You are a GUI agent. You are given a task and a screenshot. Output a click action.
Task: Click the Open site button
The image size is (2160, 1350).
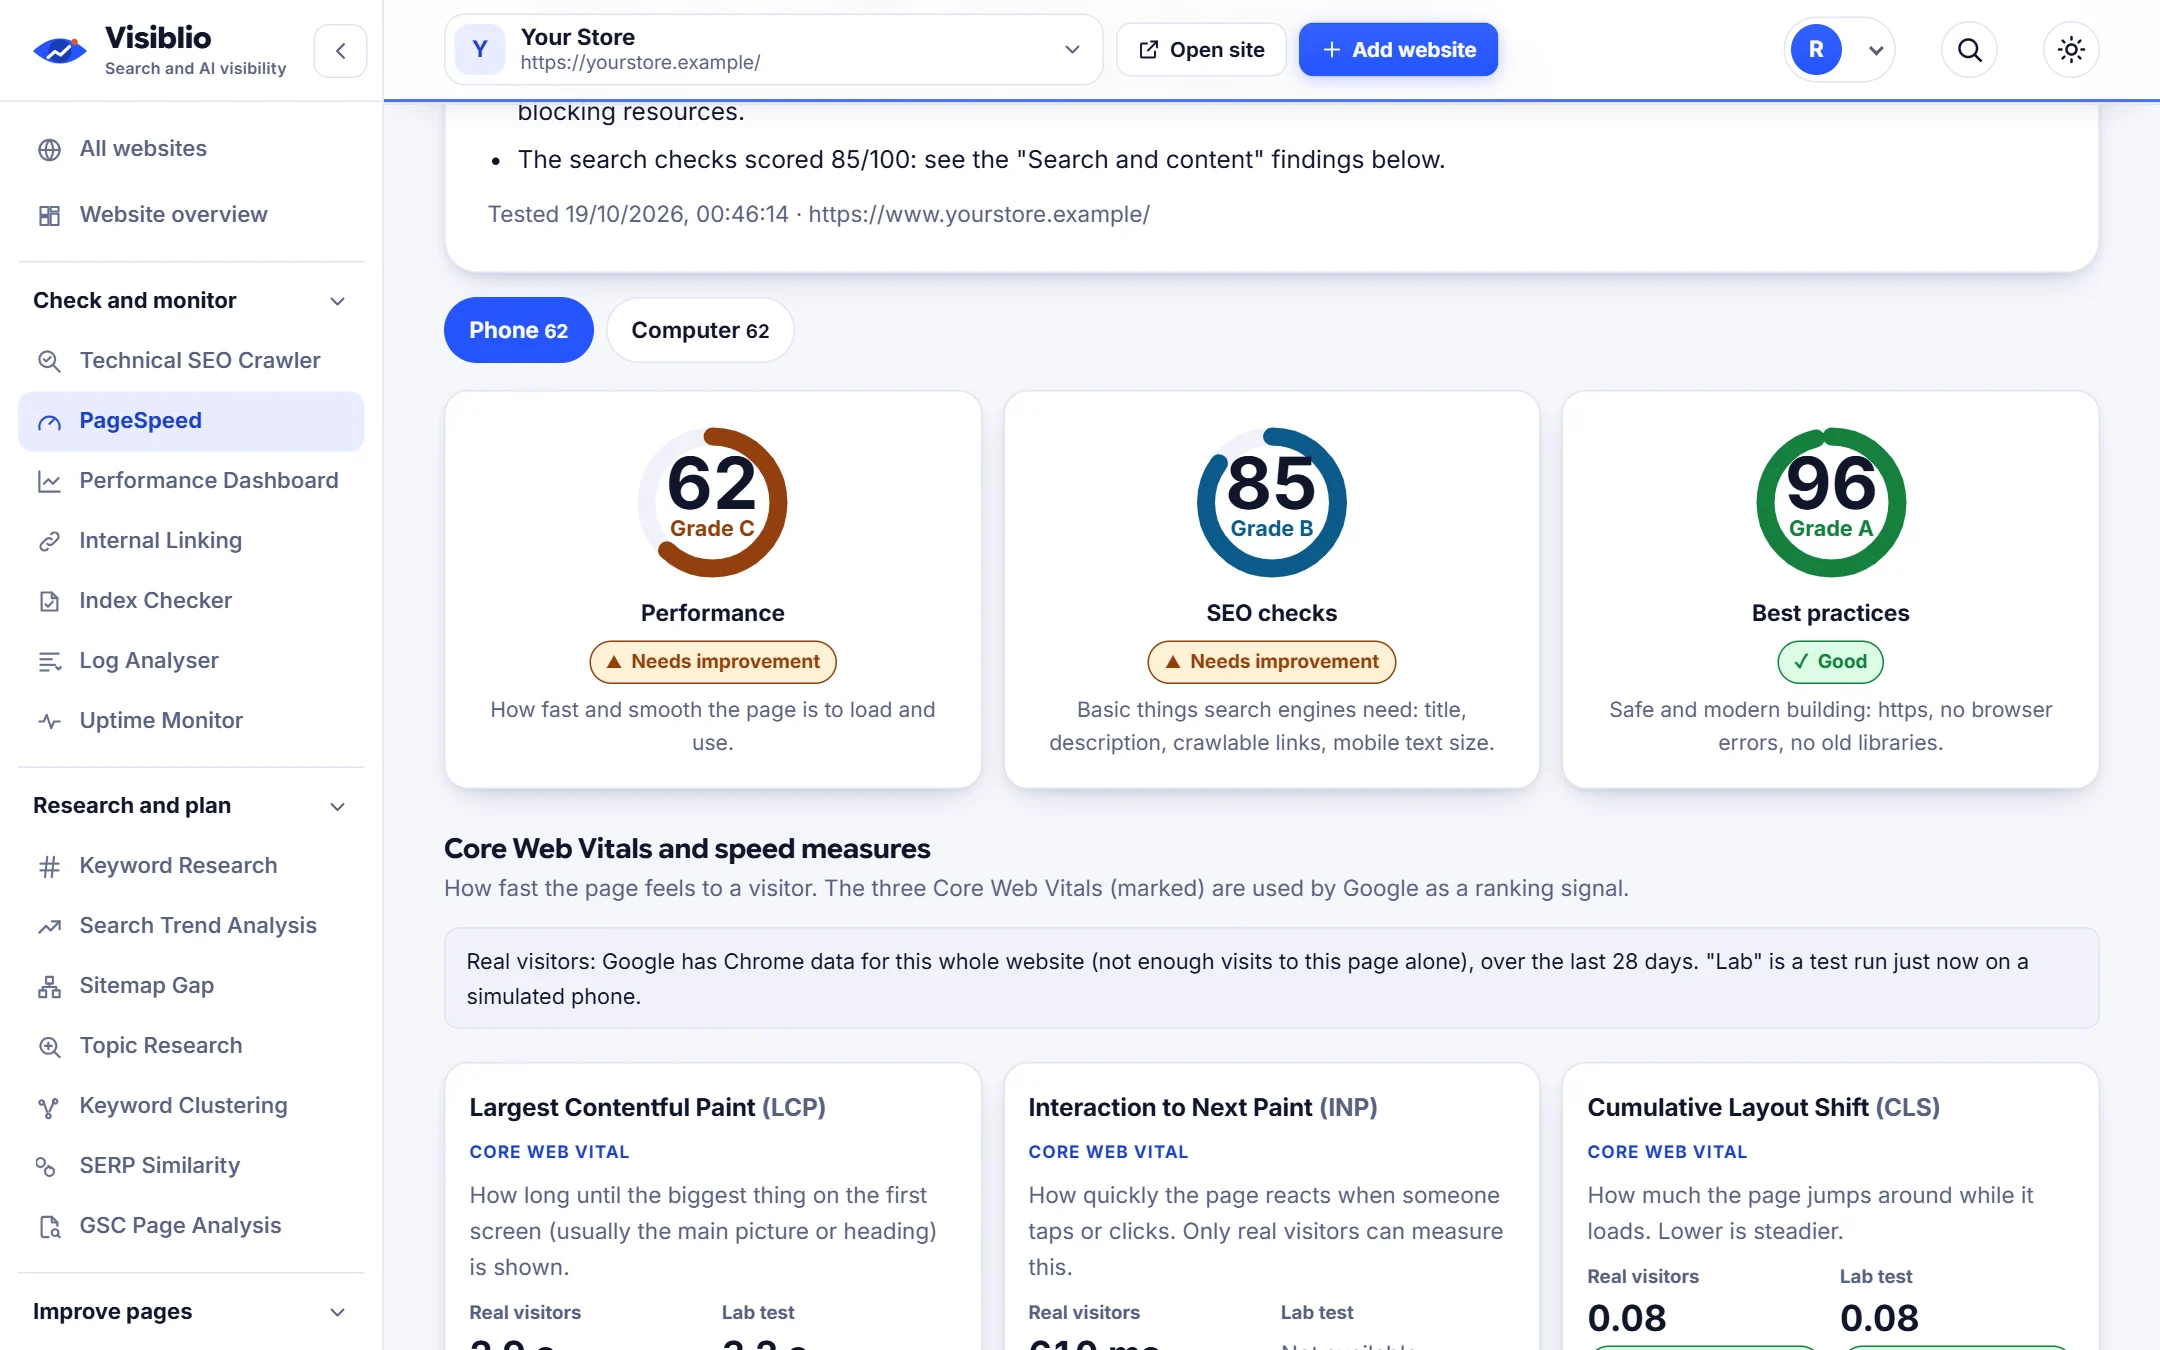[1201, 49]
